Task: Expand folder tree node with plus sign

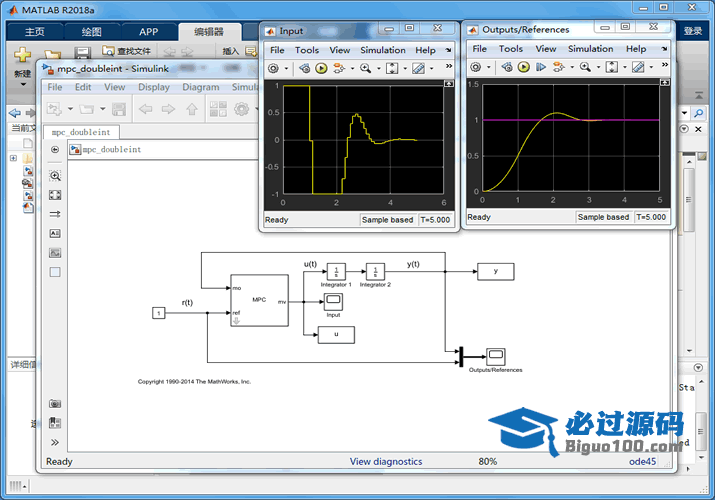Action: point(13,158)
